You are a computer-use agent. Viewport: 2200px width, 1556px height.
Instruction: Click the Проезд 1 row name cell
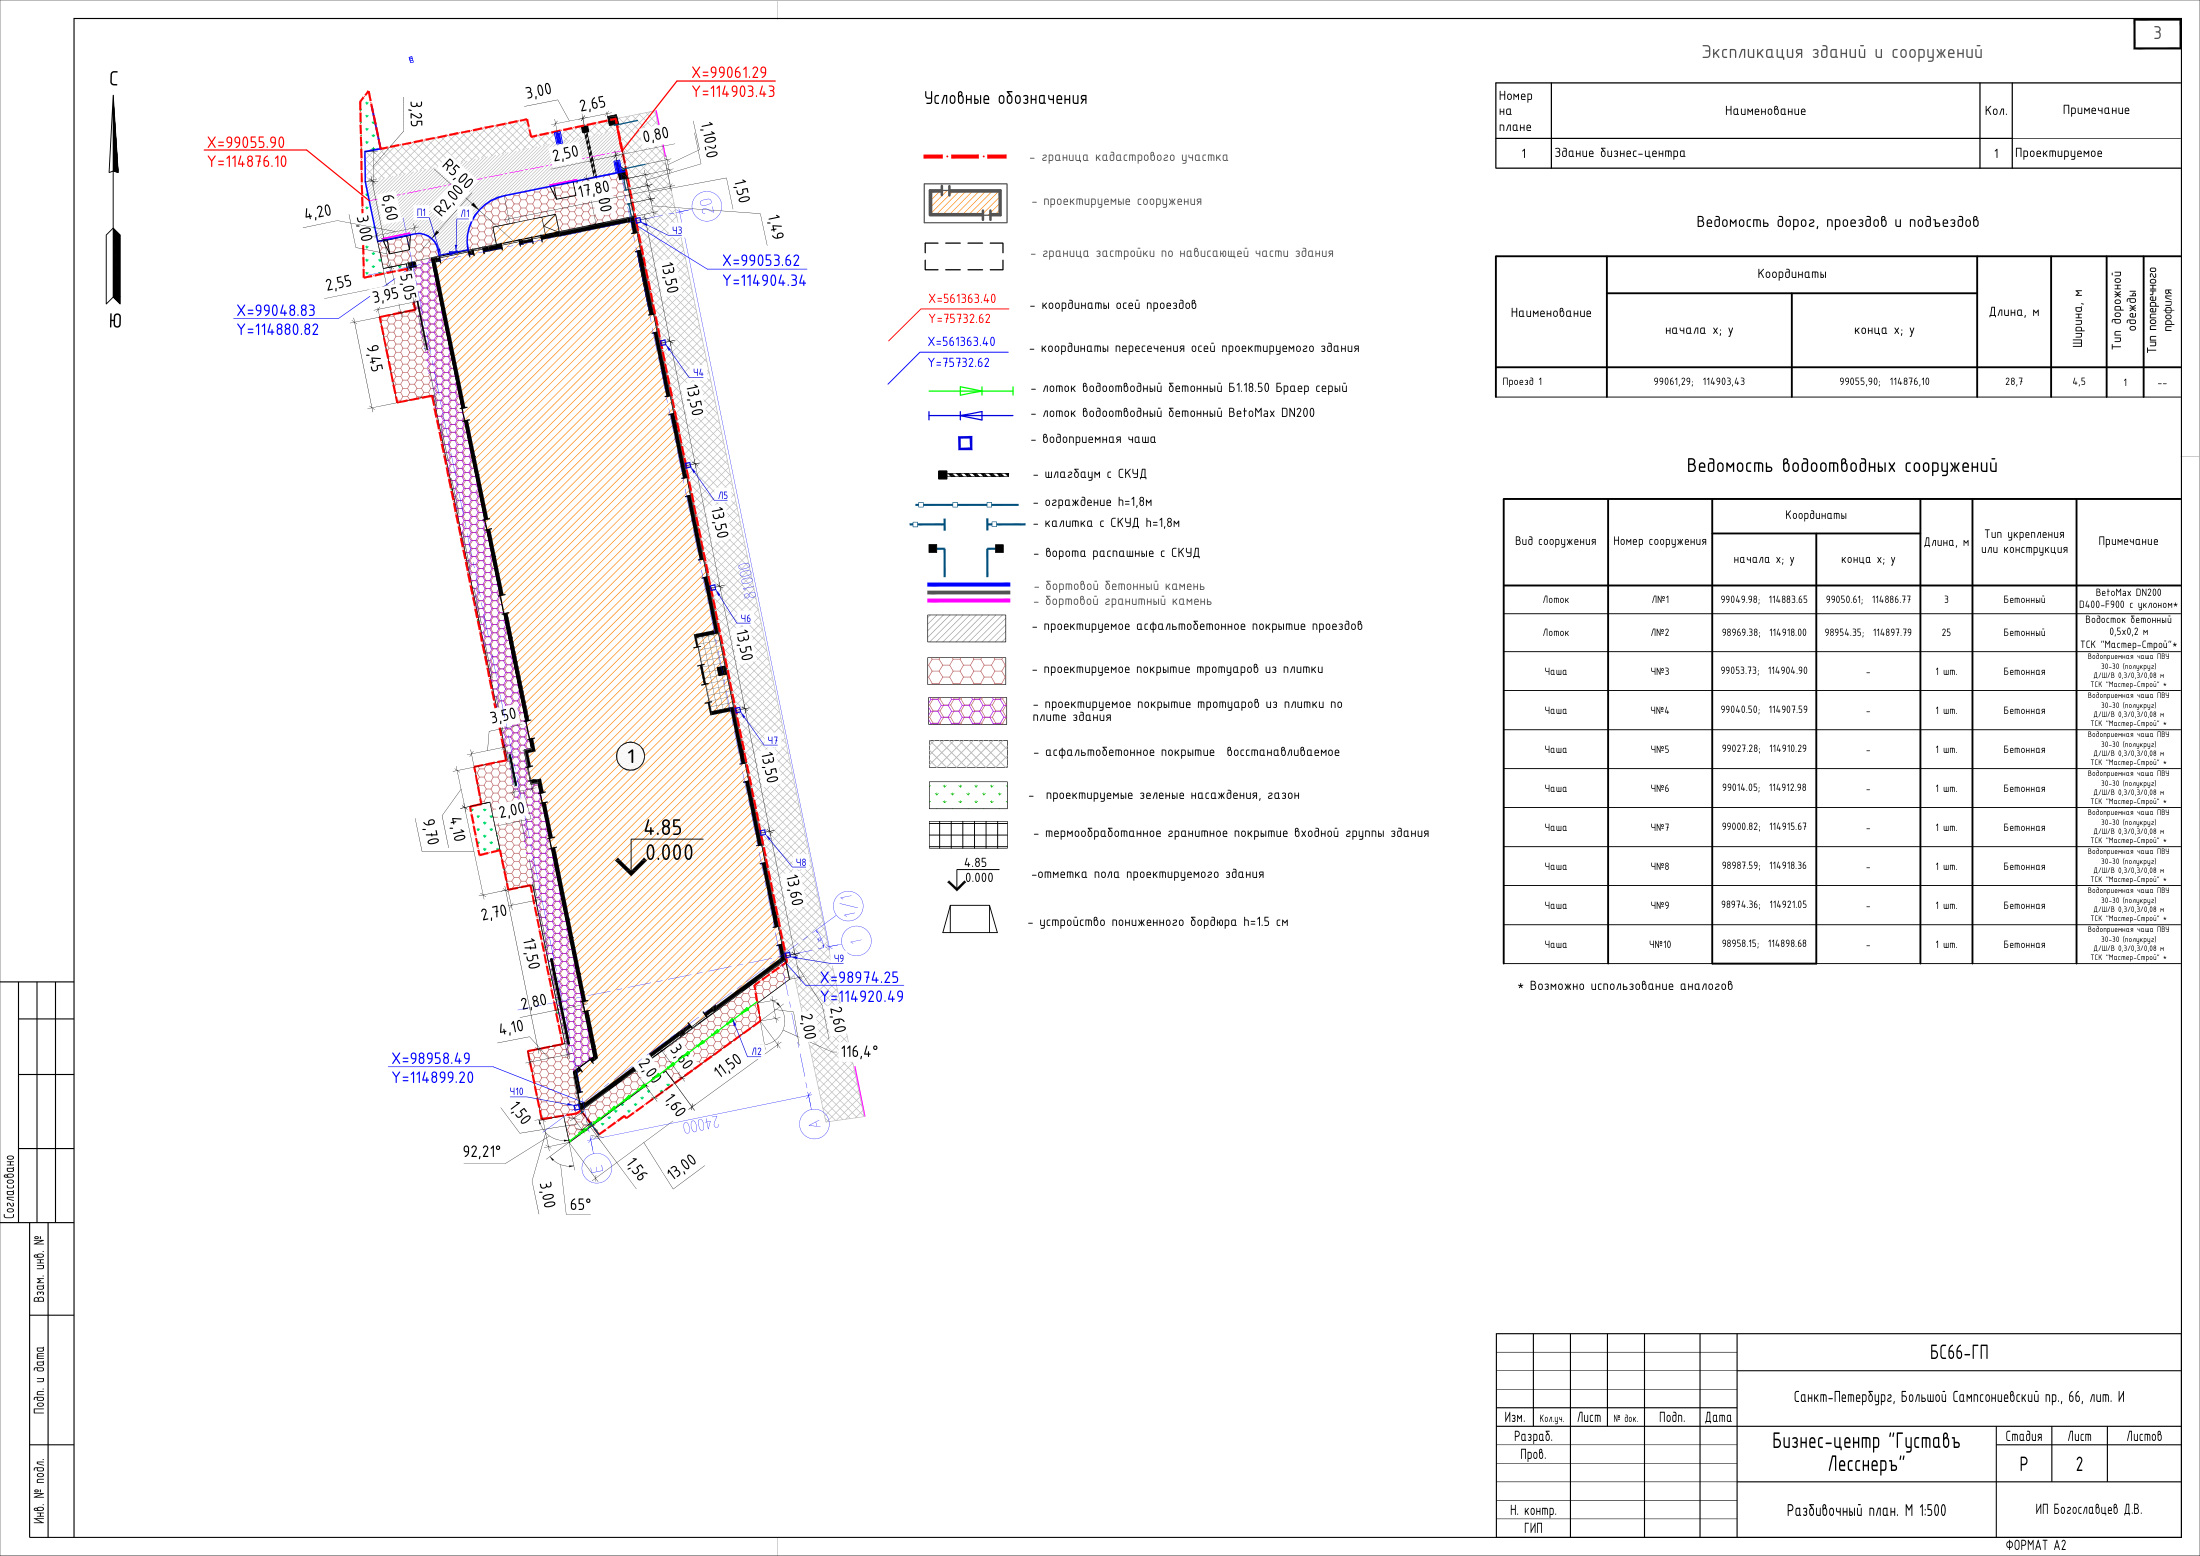pyautogui.click(x=1551, y=382)
